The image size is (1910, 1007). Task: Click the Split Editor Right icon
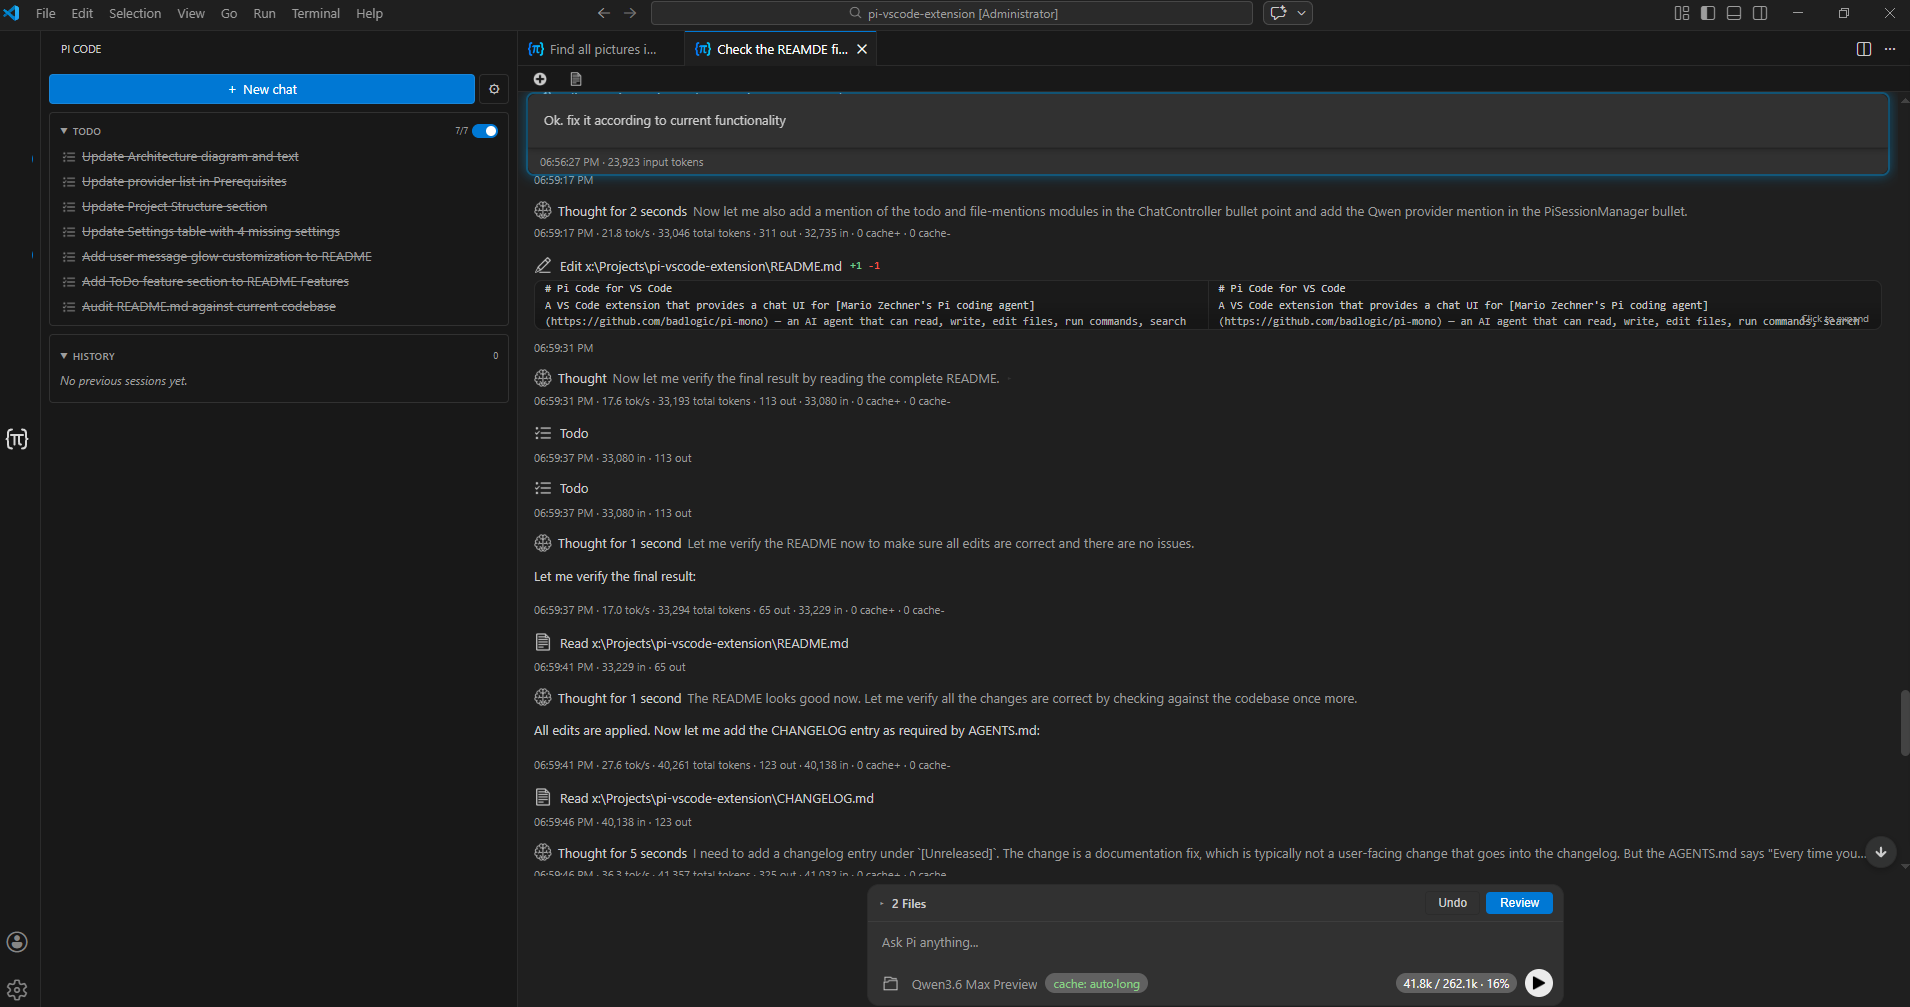(x=1864, y=49)
